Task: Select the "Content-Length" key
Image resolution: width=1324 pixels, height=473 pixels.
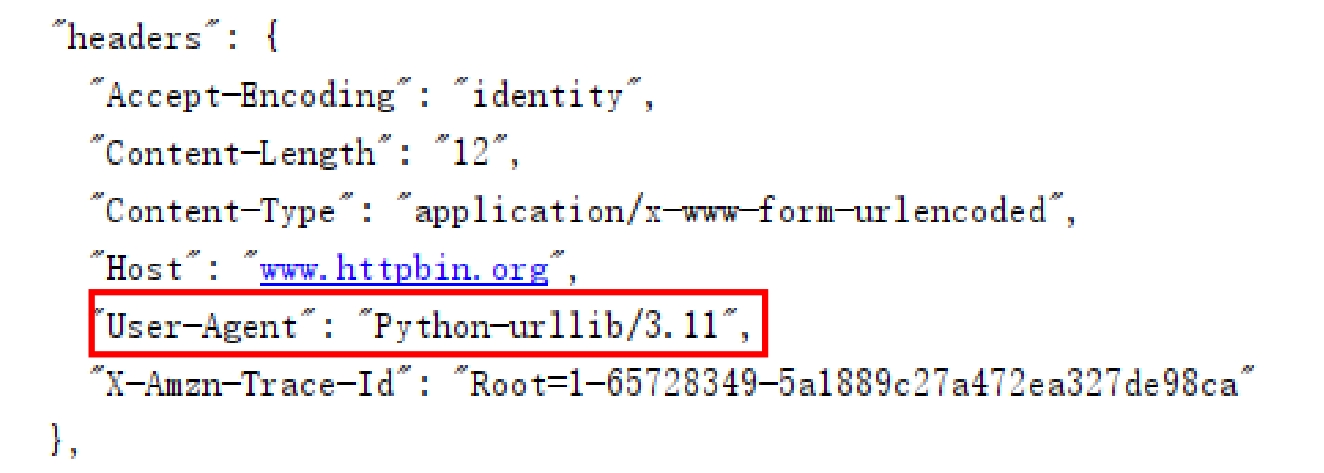Action: click(x=241, y=154)
